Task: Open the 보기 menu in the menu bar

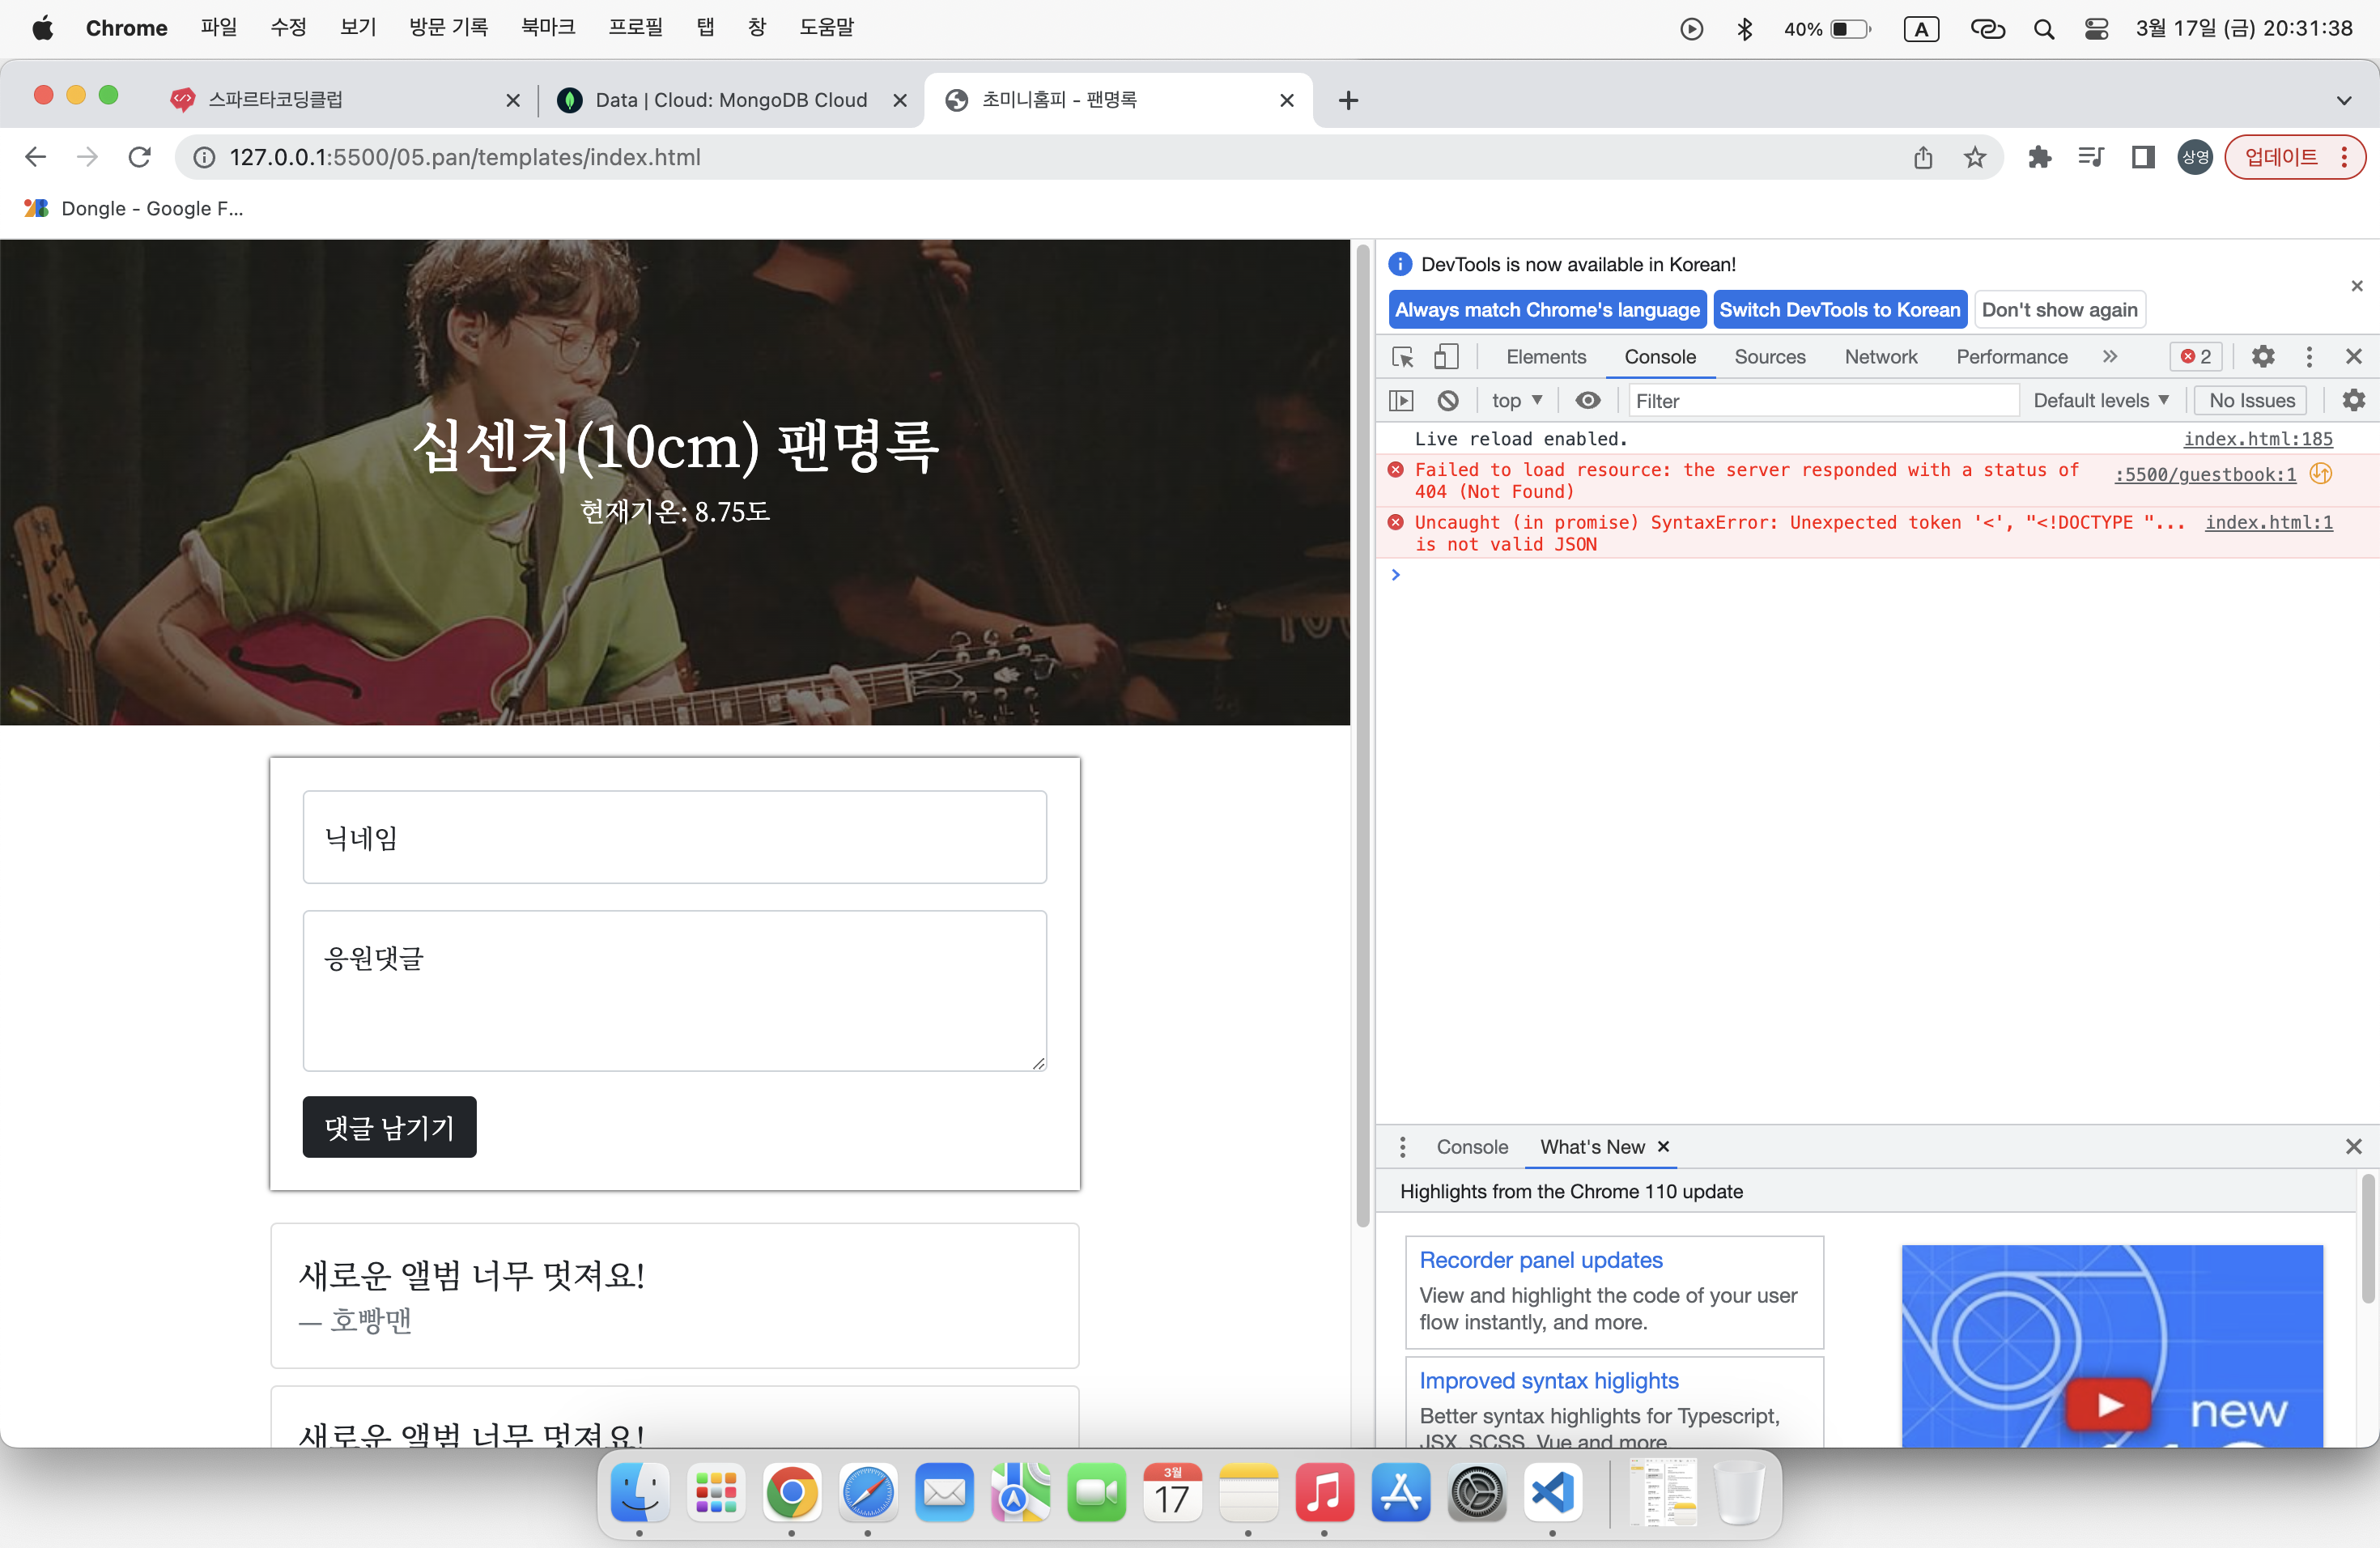Action: coord(357,28)
